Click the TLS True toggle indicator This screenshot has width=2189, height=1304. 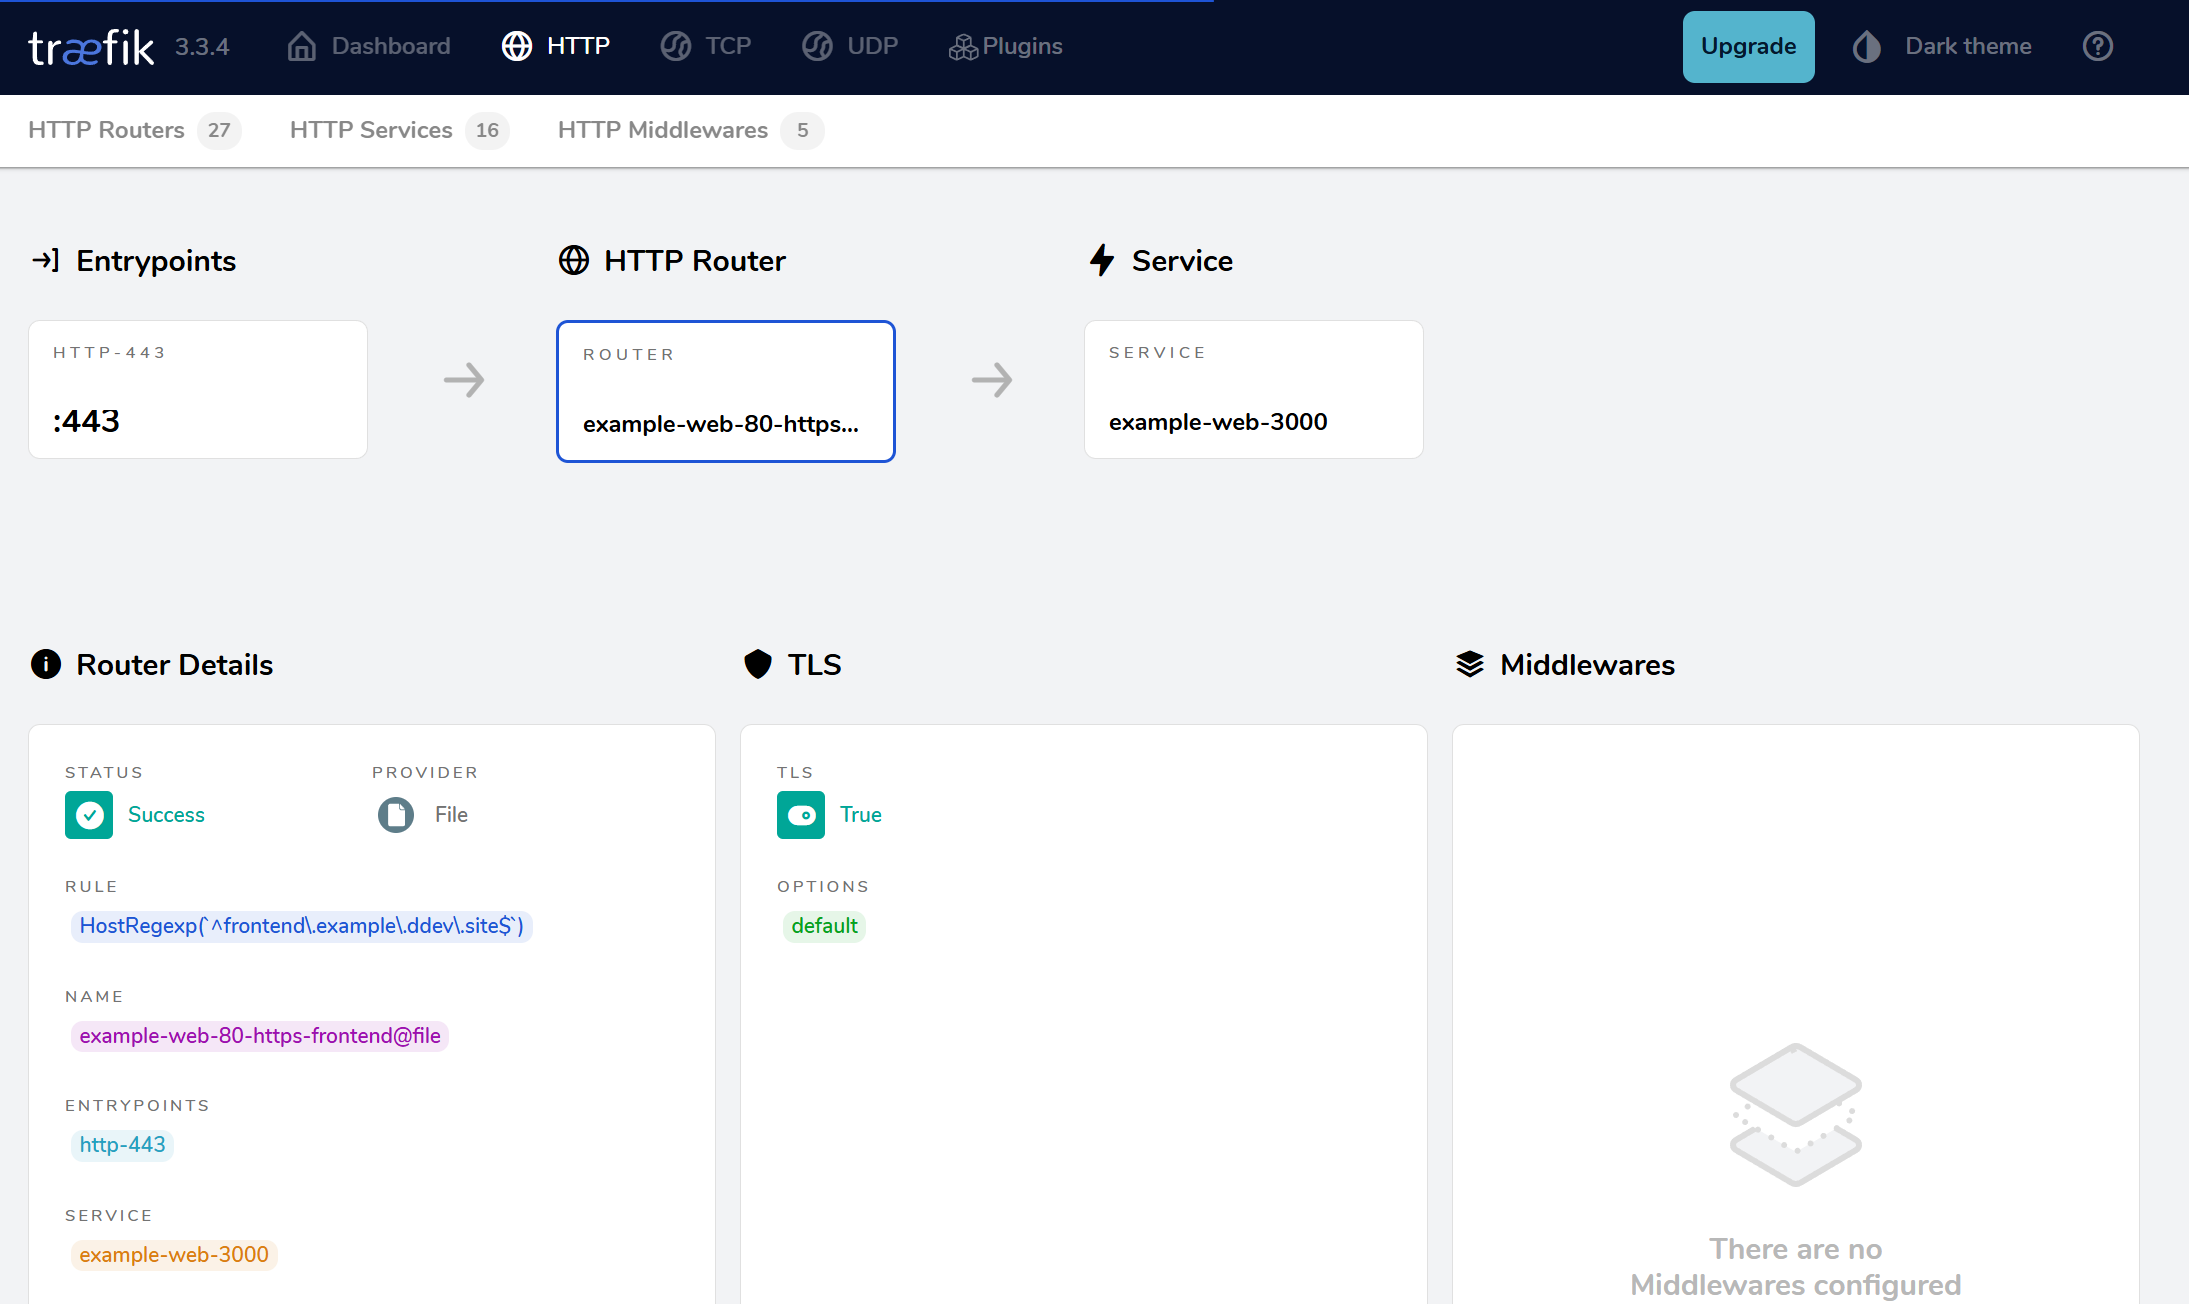click(800, 815)
